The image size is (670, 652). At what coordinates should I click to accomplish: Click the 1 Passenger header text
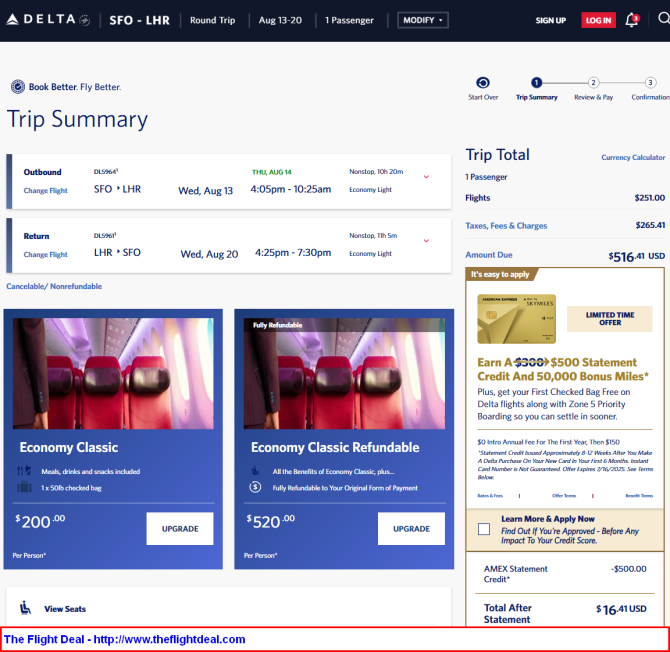349,20
